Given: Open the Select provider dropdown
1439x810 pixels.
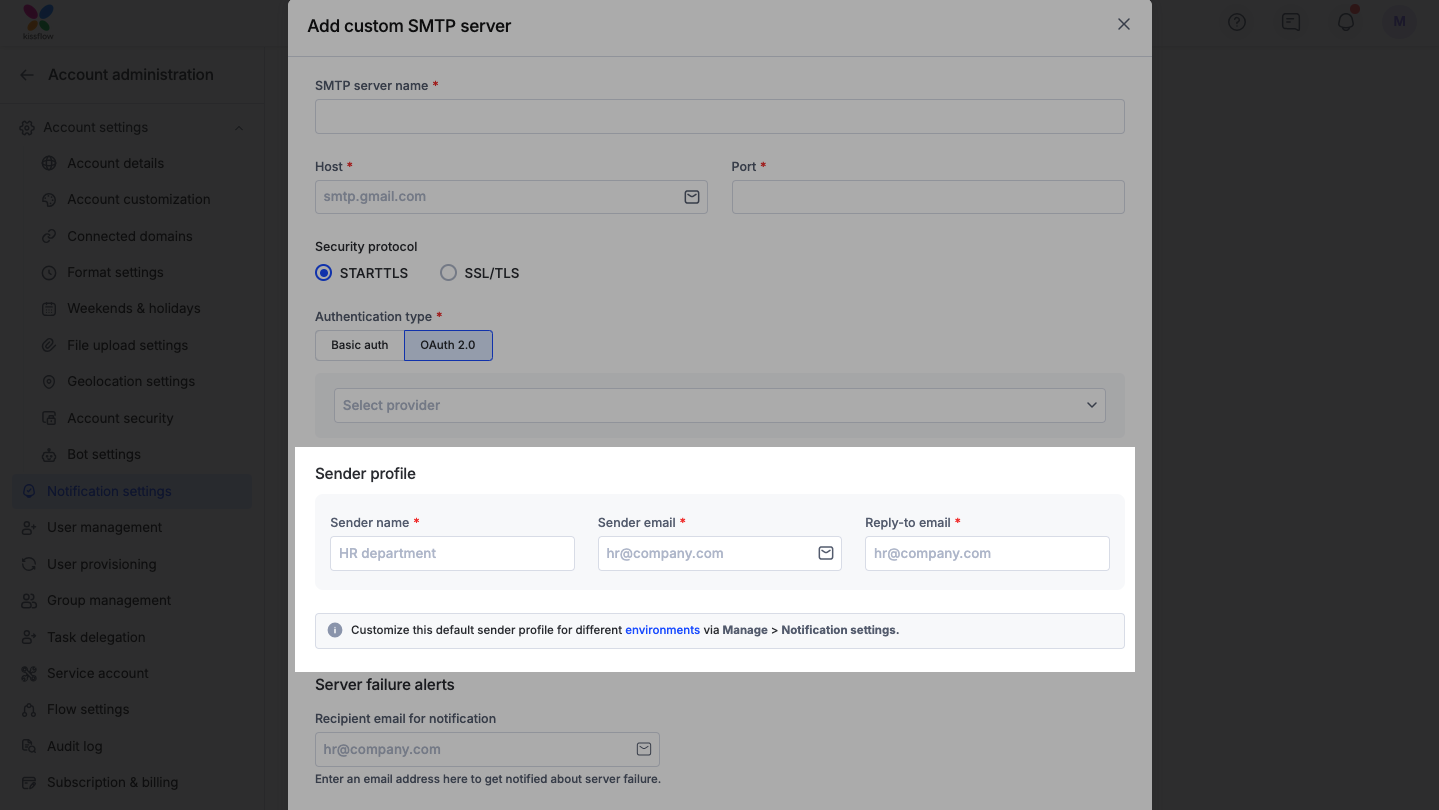Looking at the screenshot, I should 719,405.
